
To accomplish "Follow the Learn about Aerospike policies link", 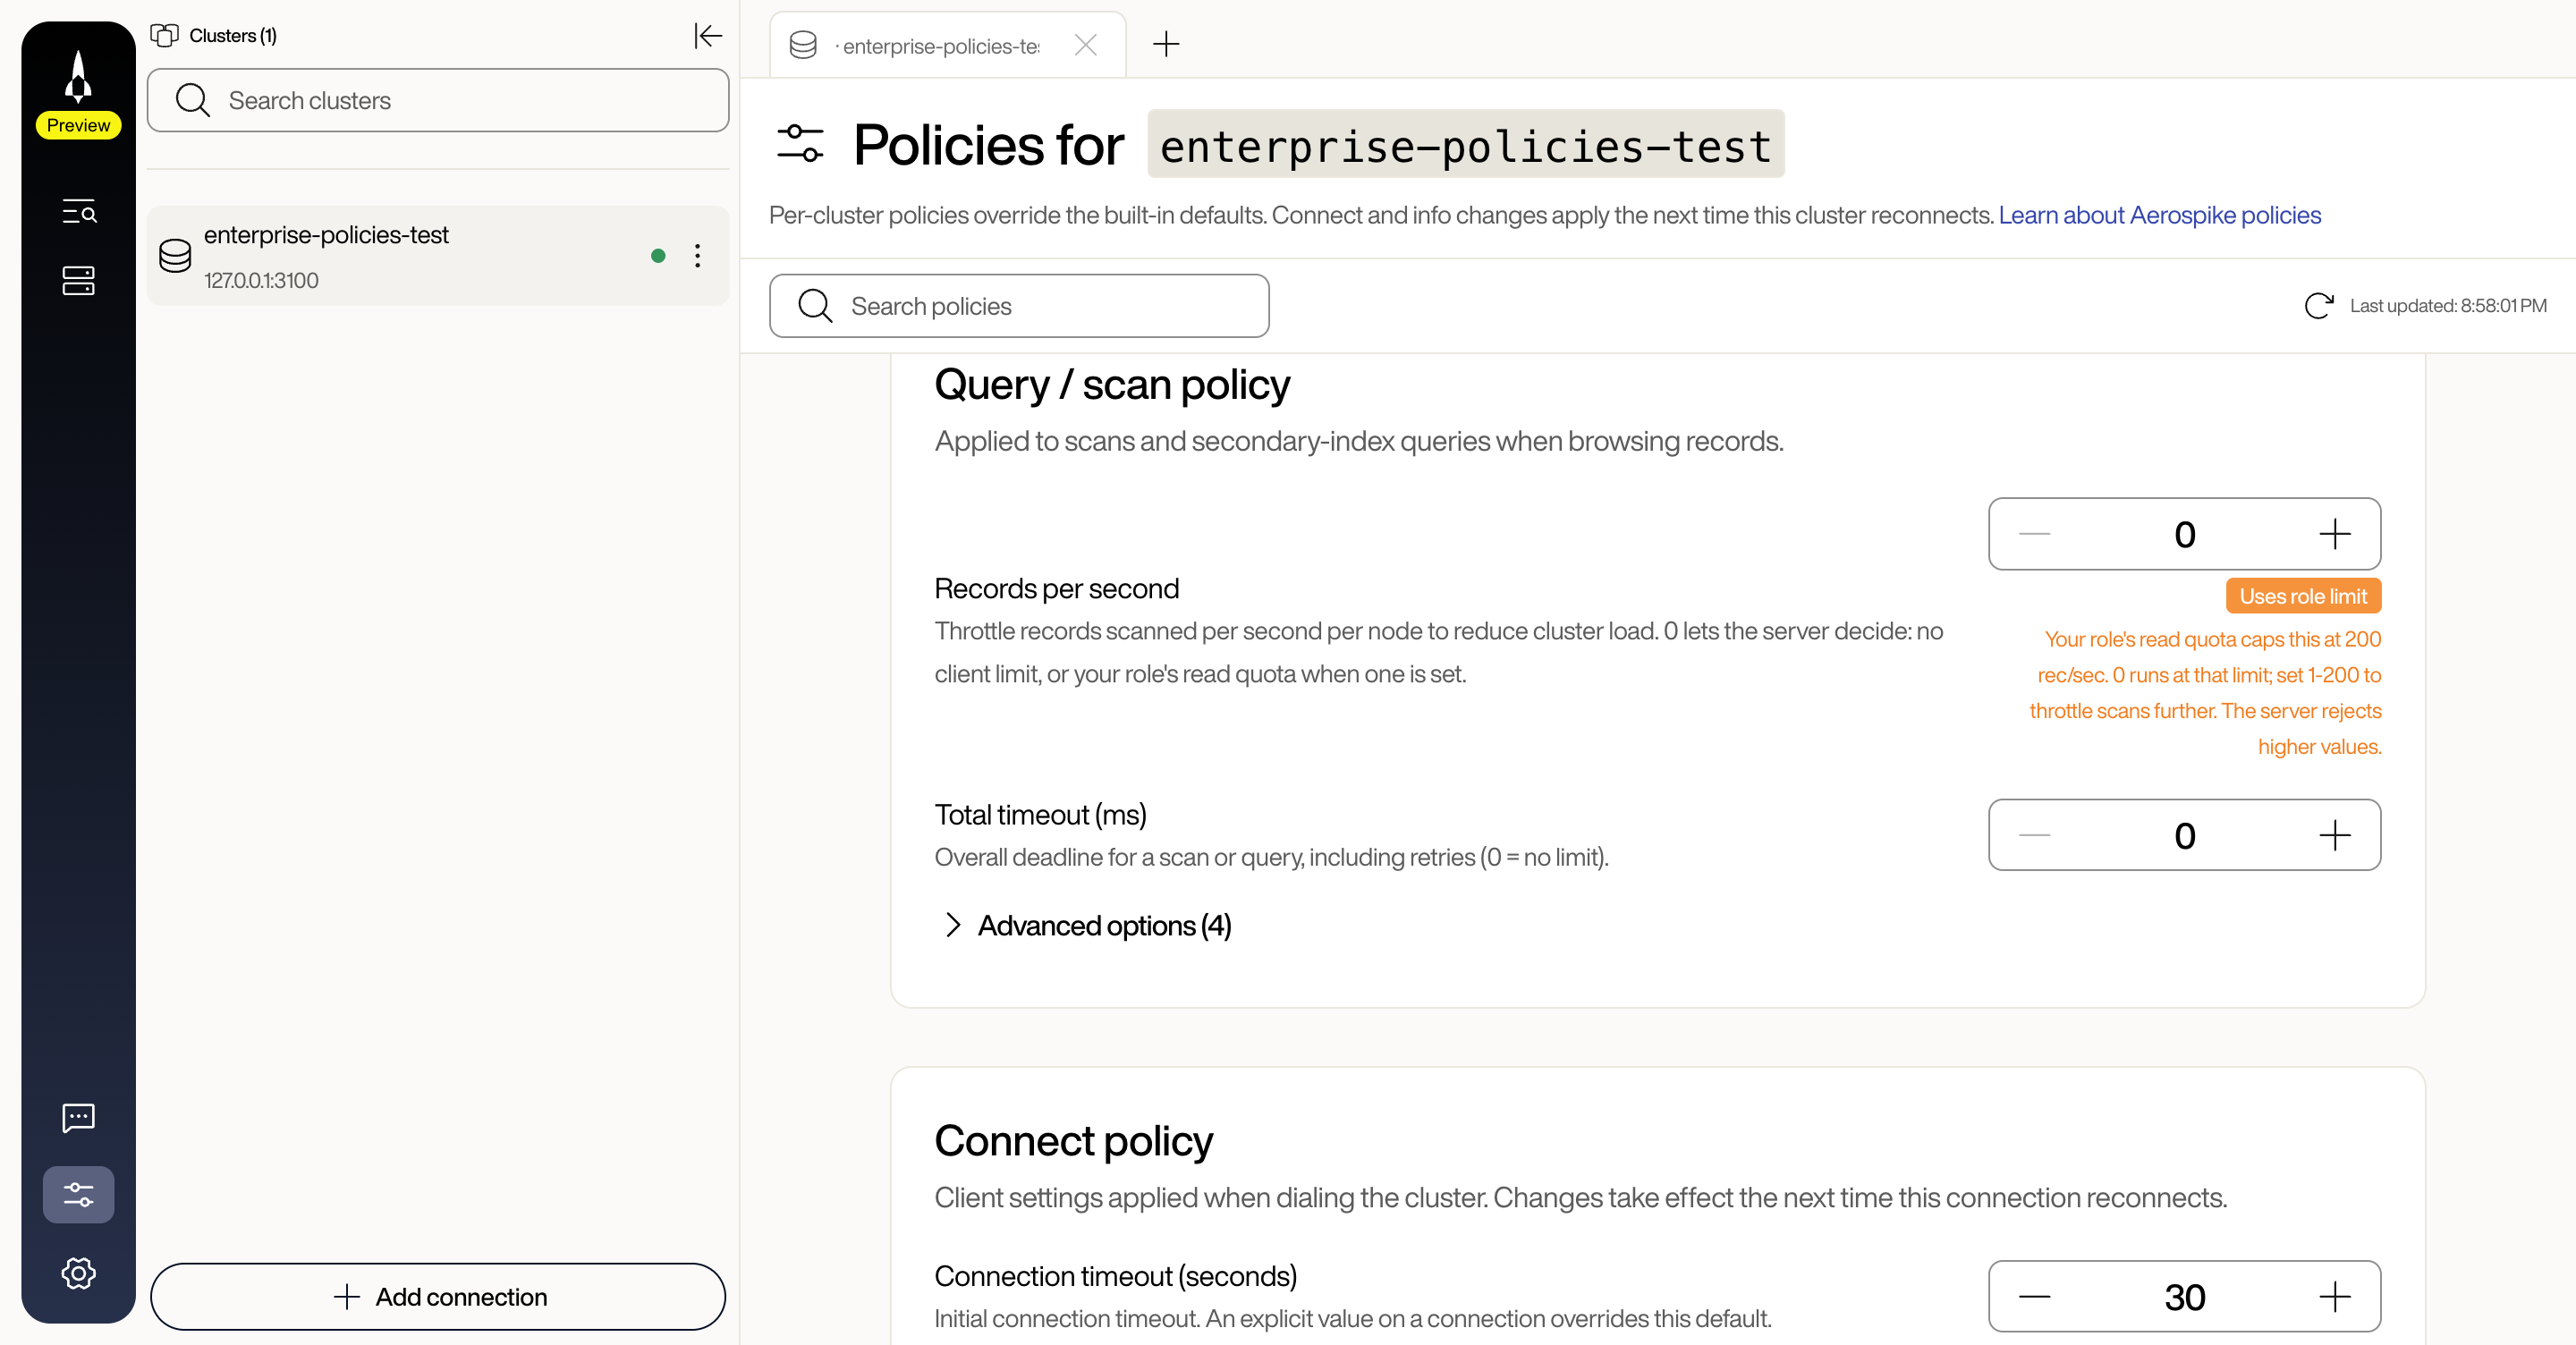I will click(2159, 215).
